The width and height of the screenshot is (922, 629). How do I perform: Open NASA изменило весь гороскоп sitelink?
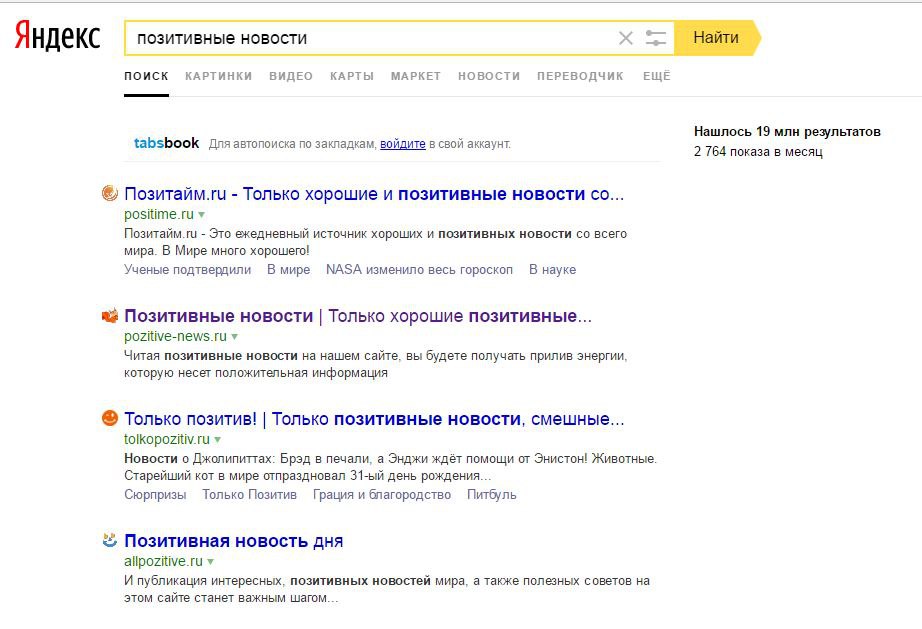(x=419, y=270)
